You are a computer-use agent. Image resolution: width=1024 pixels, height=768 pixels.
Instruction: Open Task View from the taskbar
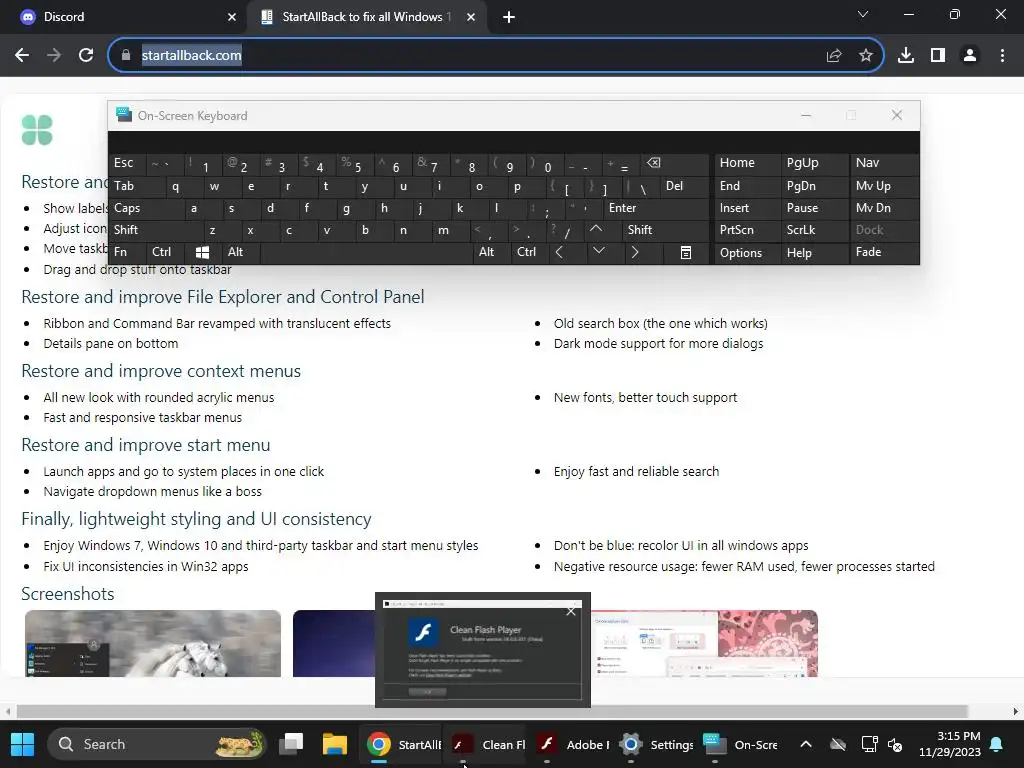point(291,744)
